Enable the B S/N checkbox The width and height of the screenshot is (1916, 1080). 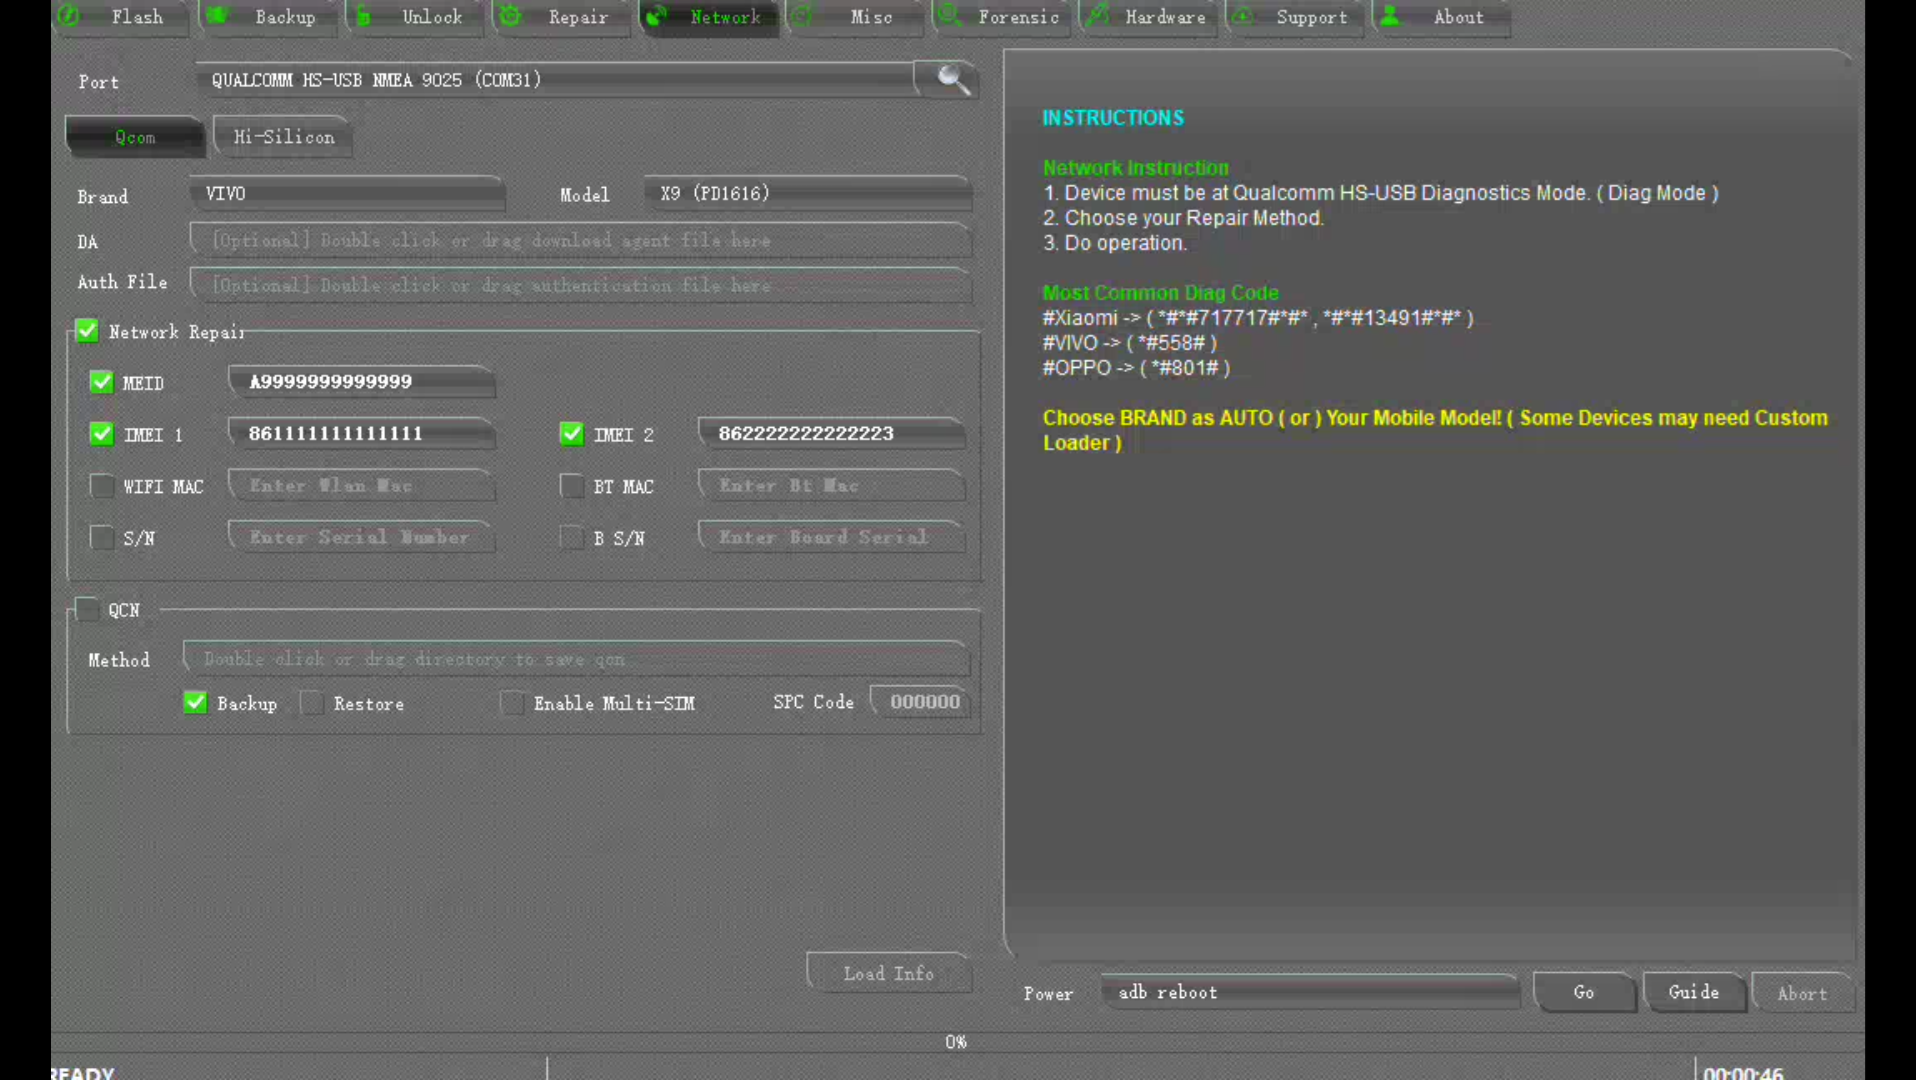coord(571,538)
